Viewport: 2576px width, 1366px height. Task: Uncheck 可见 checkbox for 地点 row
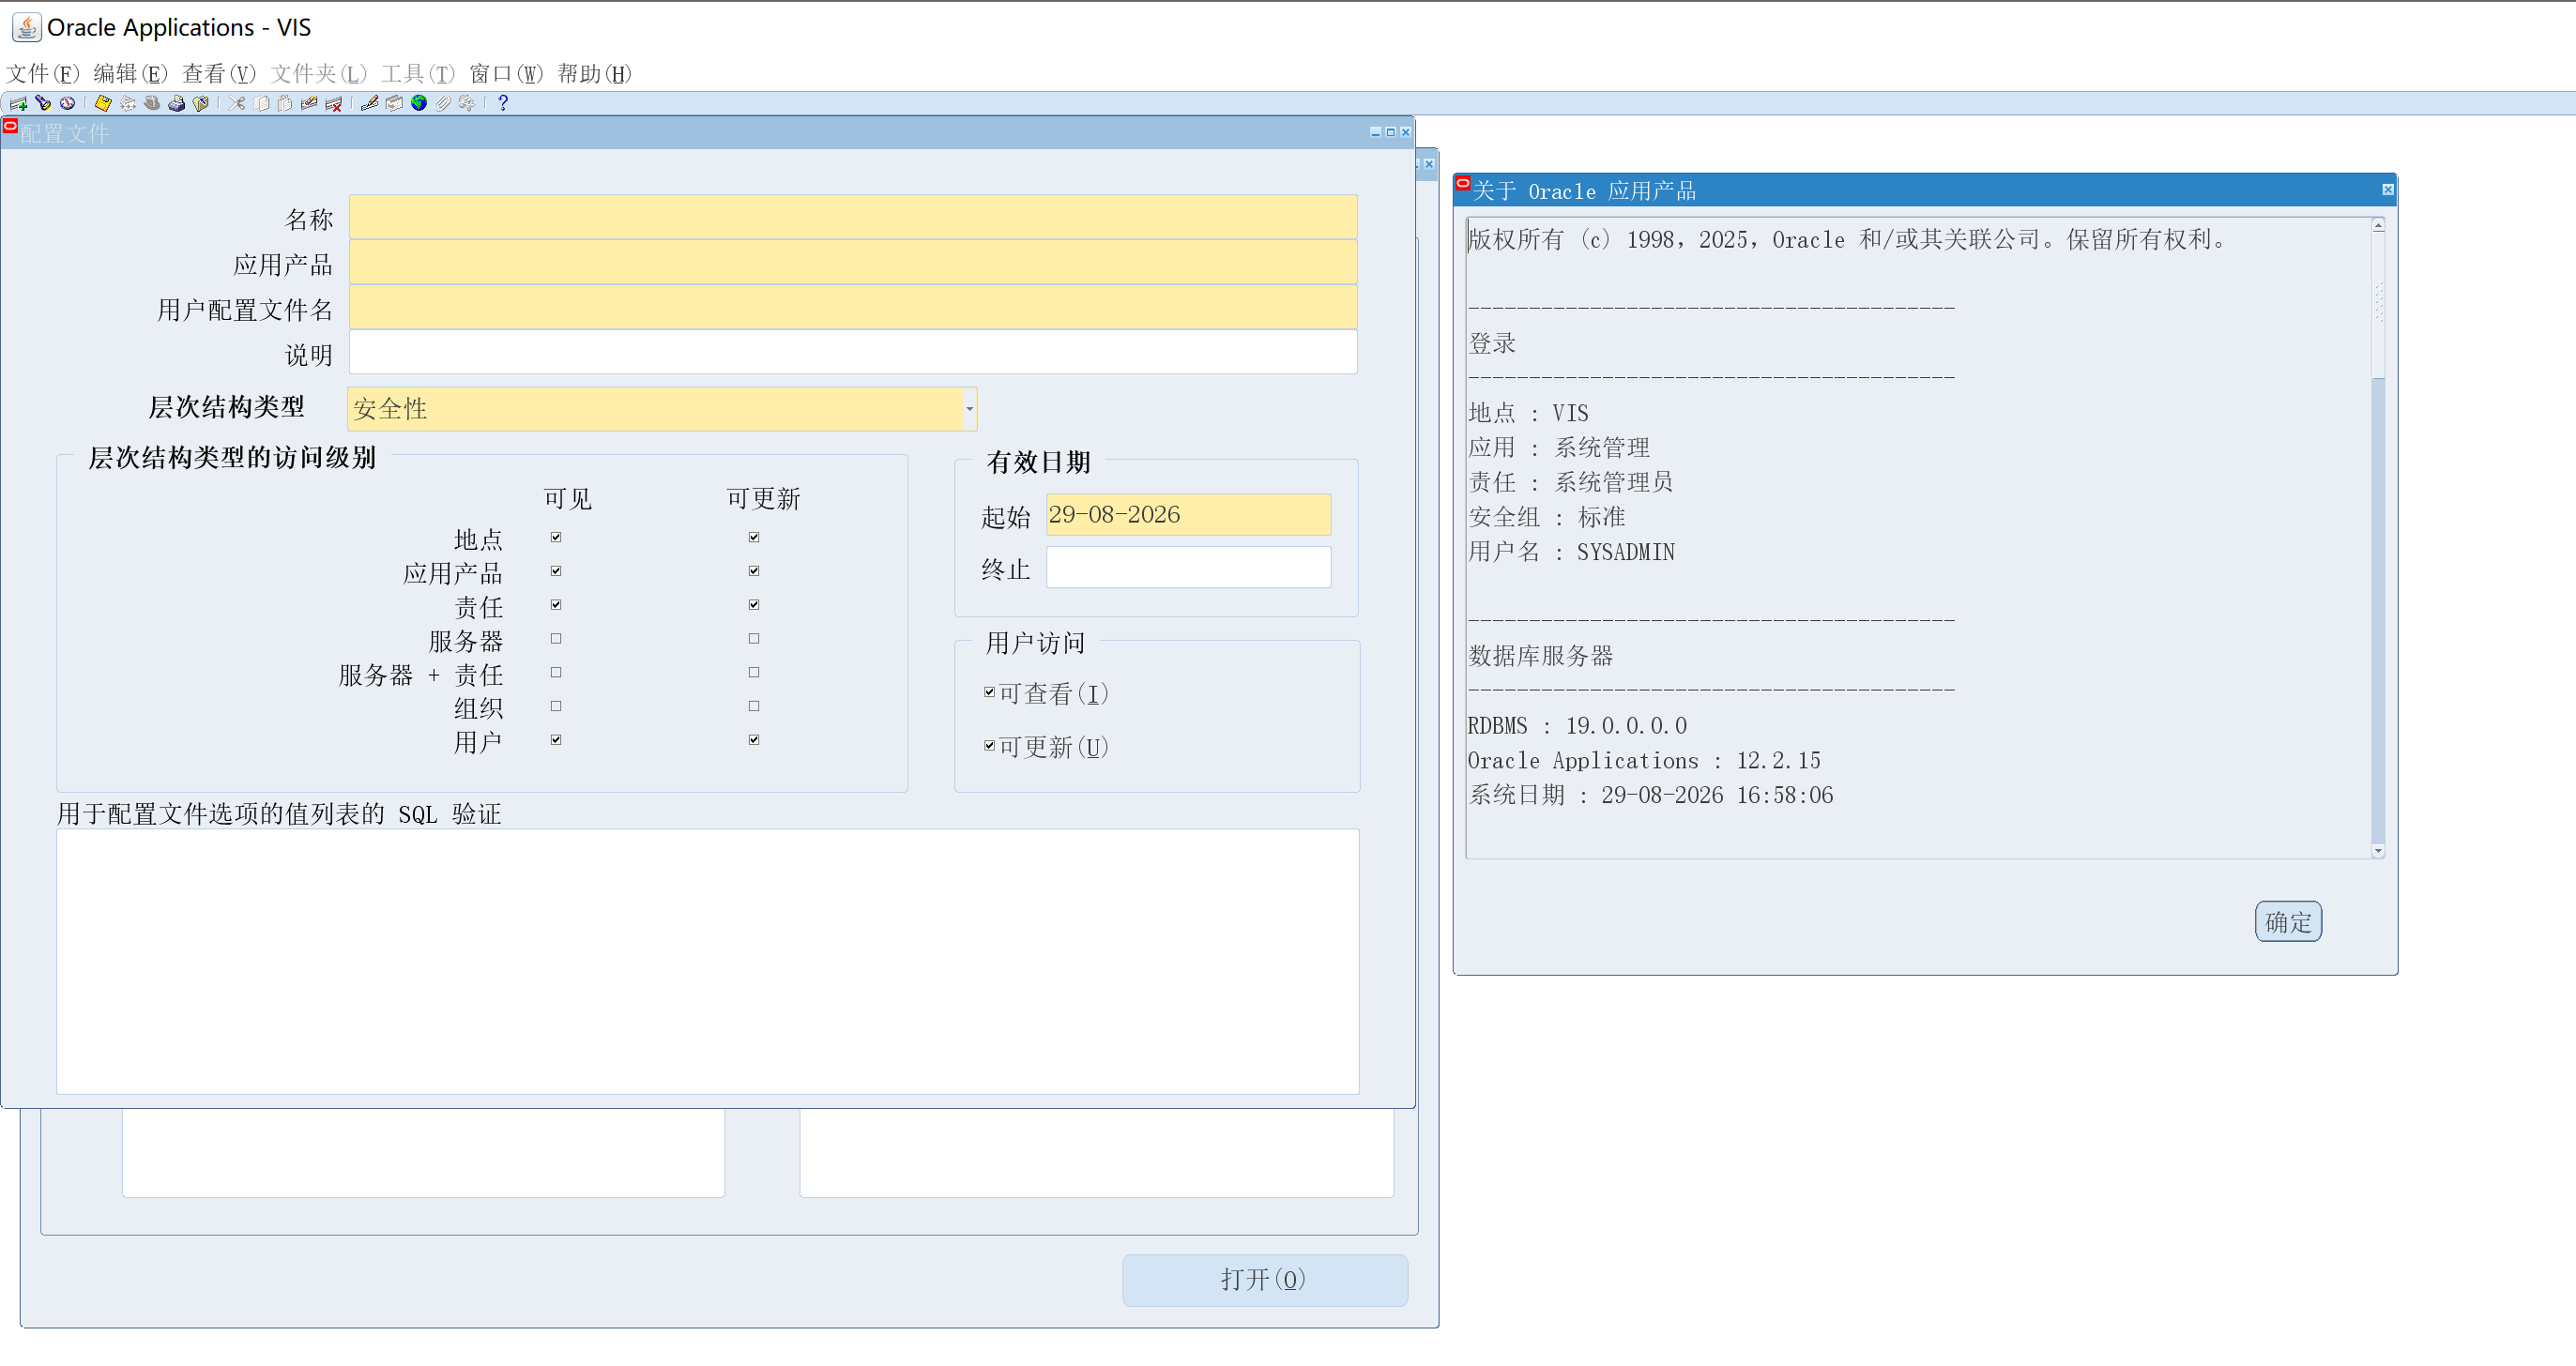556,537
